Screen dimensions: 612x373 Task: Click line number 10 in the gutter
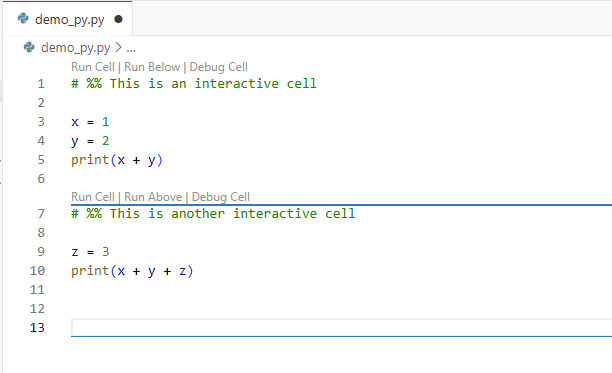[x=37, y=271]
